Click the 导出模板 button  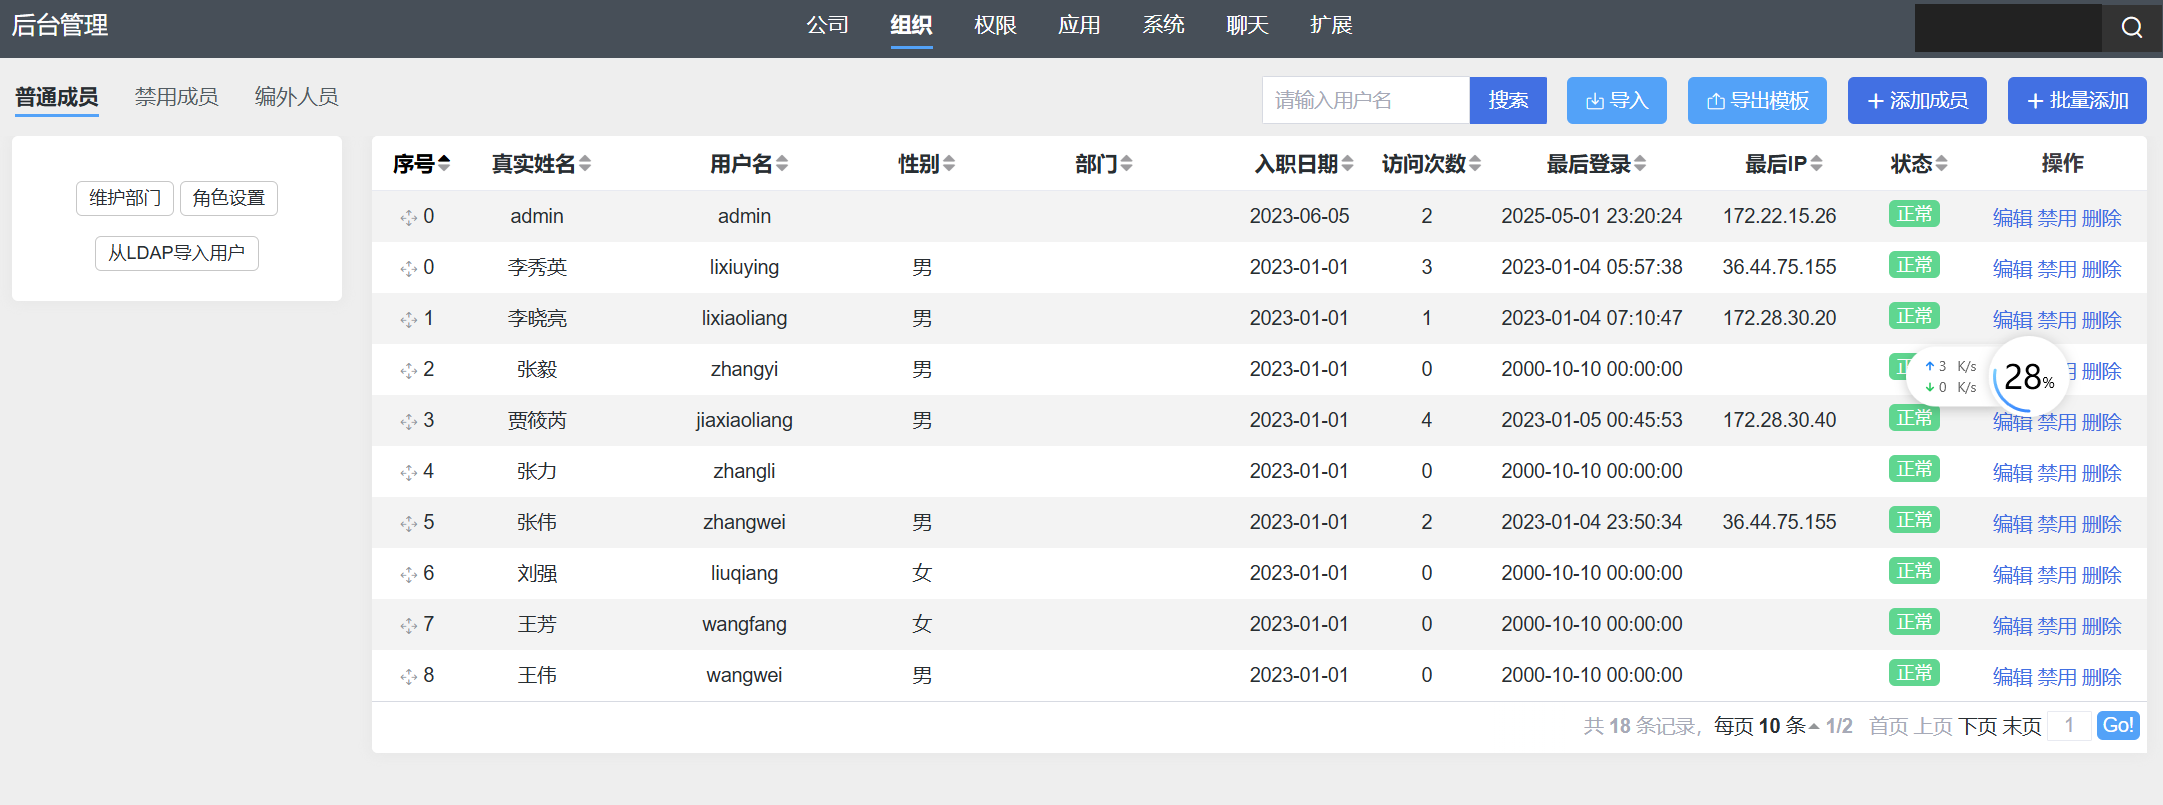(1756, 100)
